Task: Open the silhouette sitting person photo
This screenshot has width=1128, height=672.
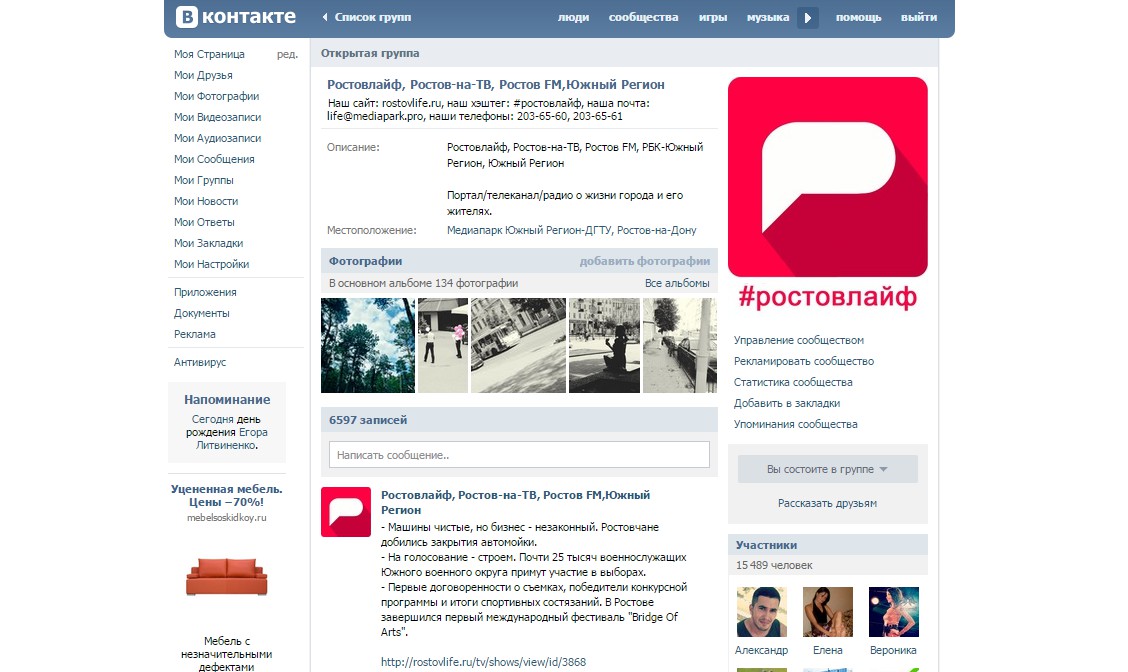Action: pyautogui.click(x=604, y=345)
